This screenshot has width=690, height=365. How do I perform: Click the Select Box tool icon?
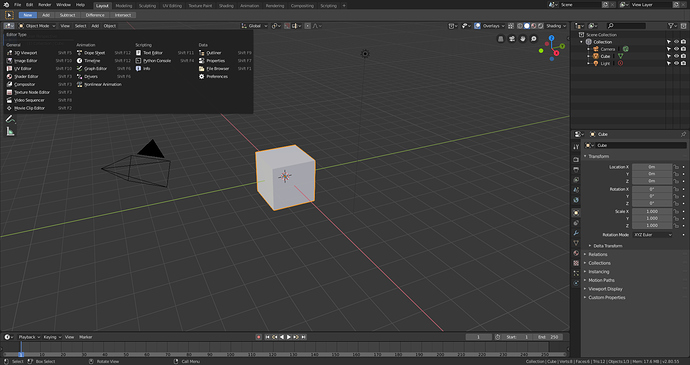point(9,15)
